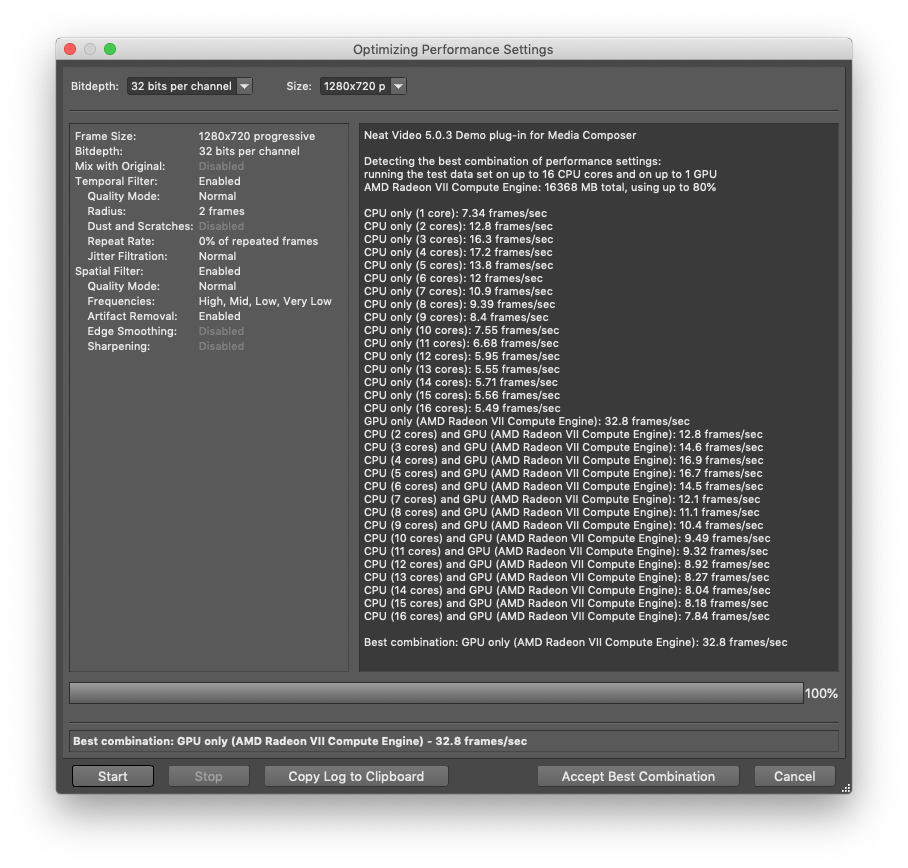Screen dimensions: 908x868
Task: Click the Dust and Scratches 'Disabled' value
Action: (x=221, y=226)
